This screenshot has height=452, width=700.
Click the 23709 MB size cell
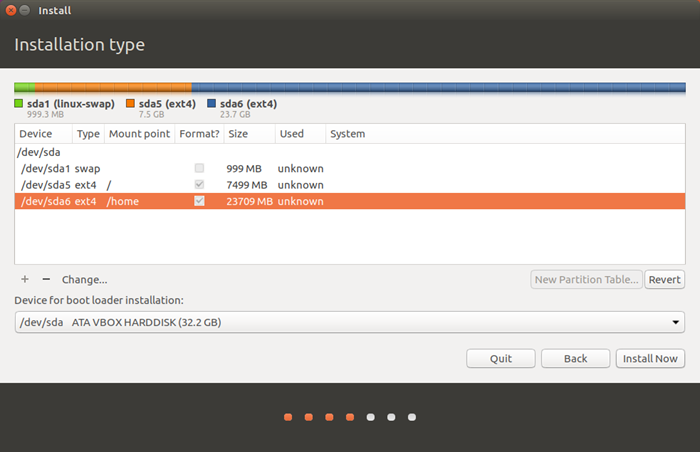[250, 201]
